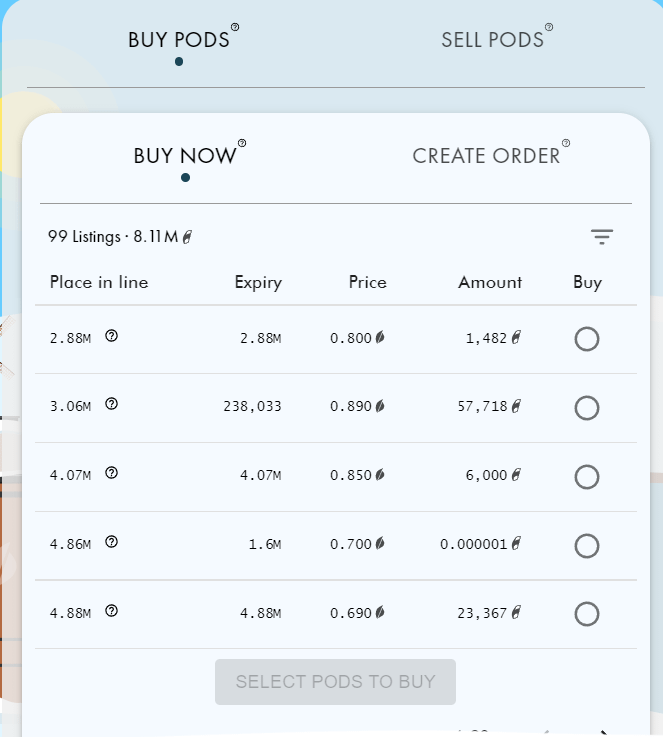663x737 pixels.
Task: Click help icon beside CREATE ORDER
Action: [x=566, y=144]
